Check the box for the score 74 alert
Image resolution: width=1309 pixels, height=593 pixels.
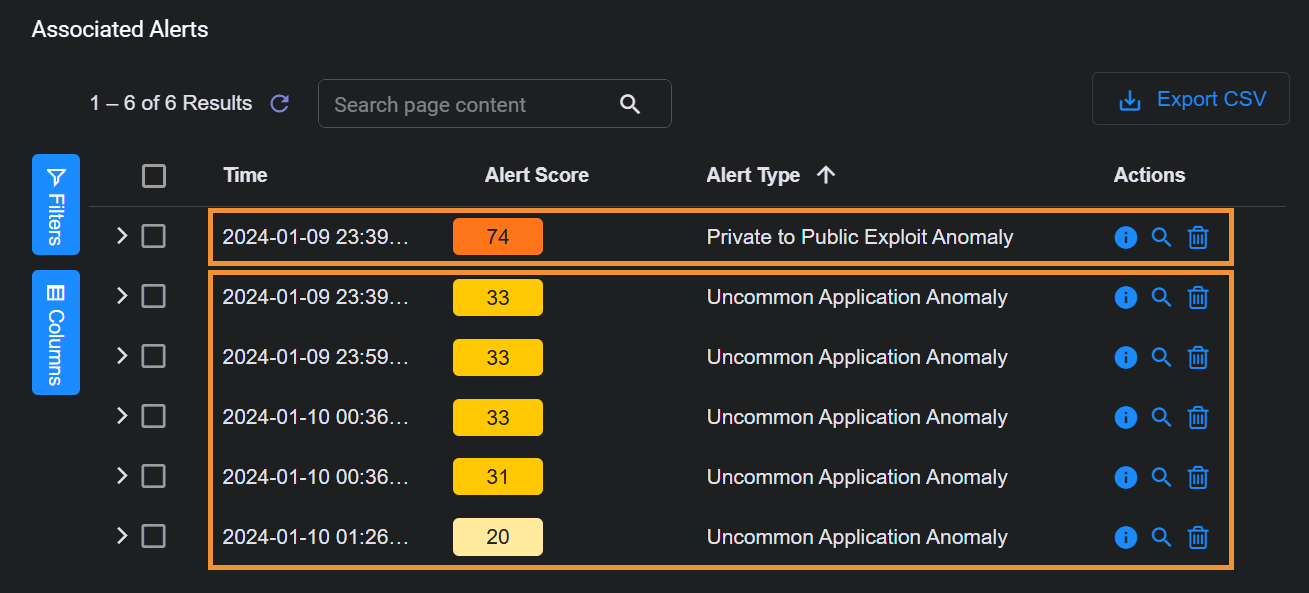tap(154, 236)
